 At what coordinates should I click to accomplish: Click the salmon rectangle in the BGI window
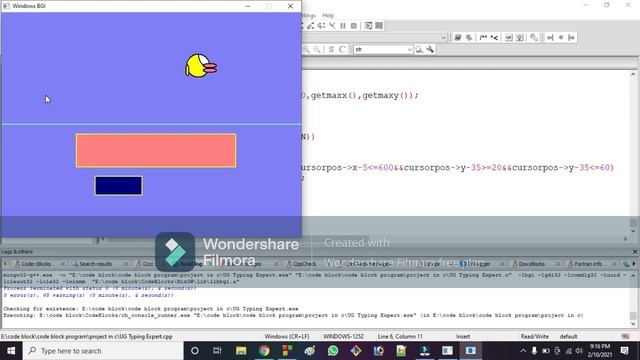point(156,151)
